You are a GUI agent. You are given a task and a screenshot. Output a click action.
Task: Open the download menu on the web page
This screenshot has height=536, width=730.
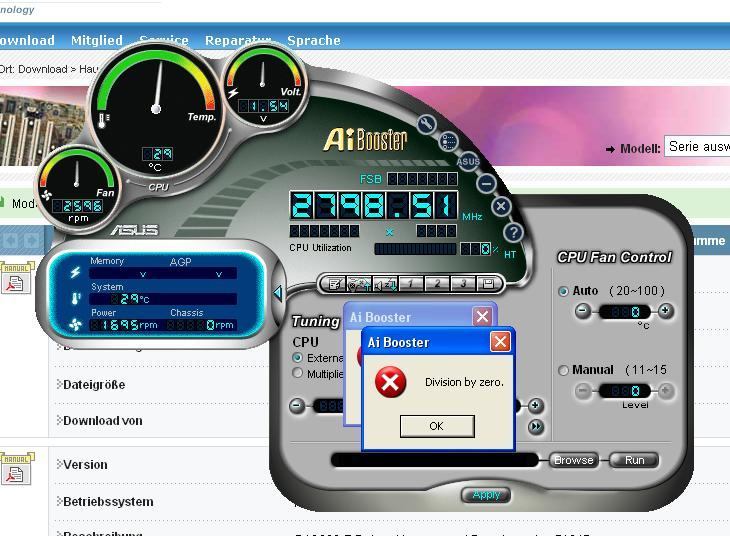tap(27, 41)
